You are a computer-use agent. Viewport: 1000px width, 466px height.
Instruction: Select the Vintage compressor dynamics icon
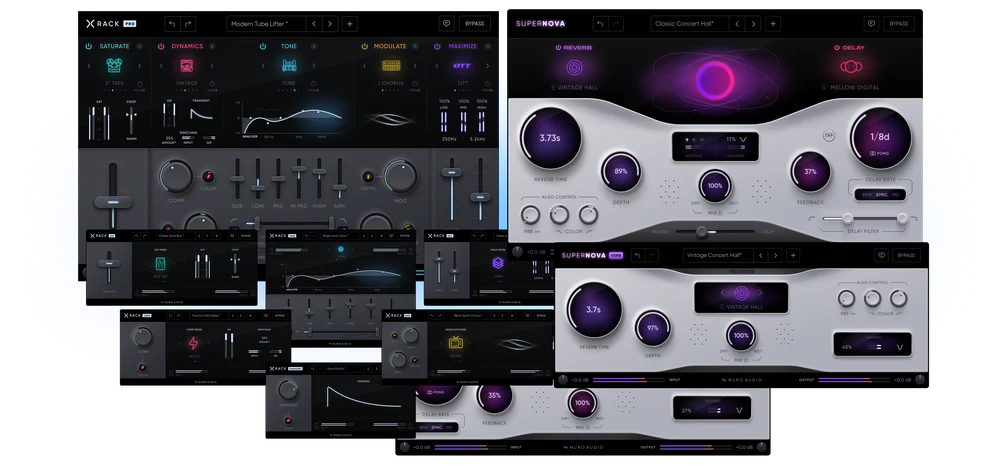[186, 65]
